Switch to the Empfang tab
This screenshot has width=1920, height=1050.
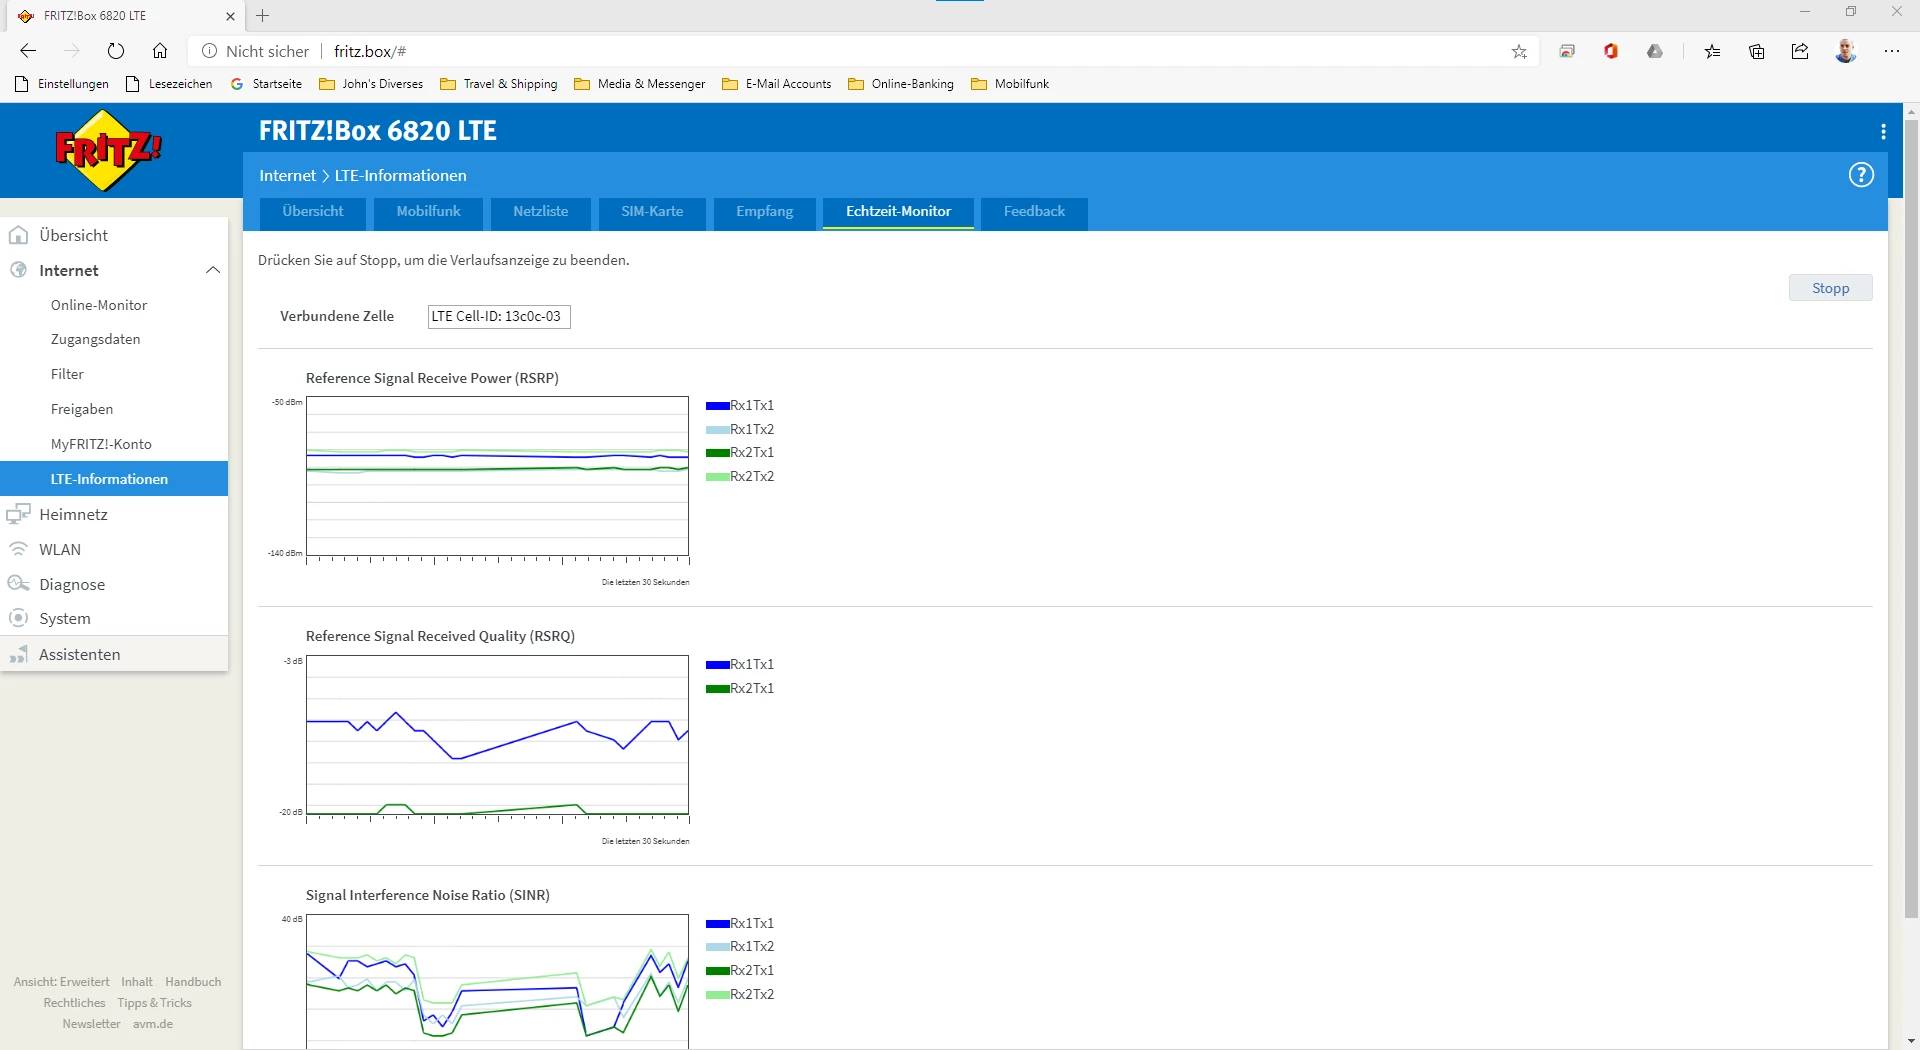[764, 212]
